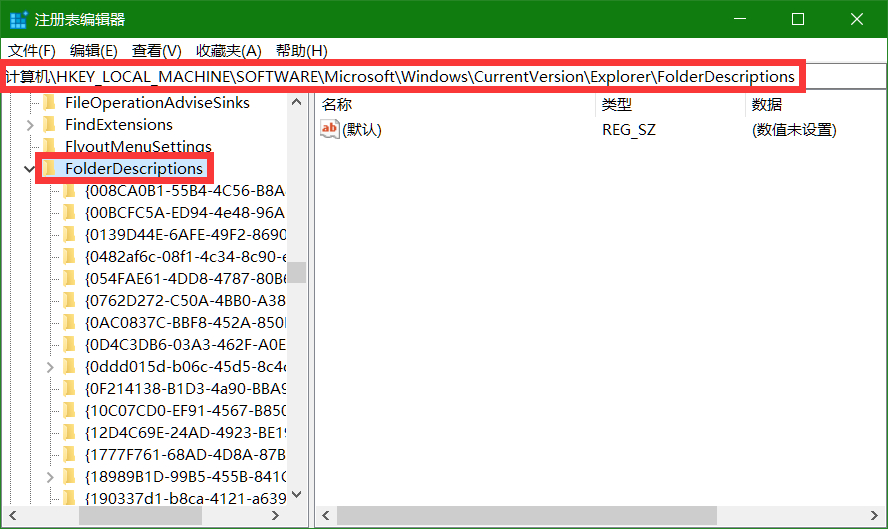Click the (默认) string value icon
Viewport: 888px width, 529px height.
coord(329,129)
